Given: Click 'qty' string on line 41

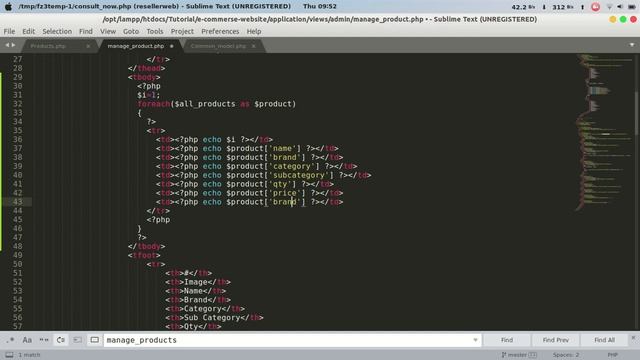Looking at the screenshot, I should [x=282, y=184].
